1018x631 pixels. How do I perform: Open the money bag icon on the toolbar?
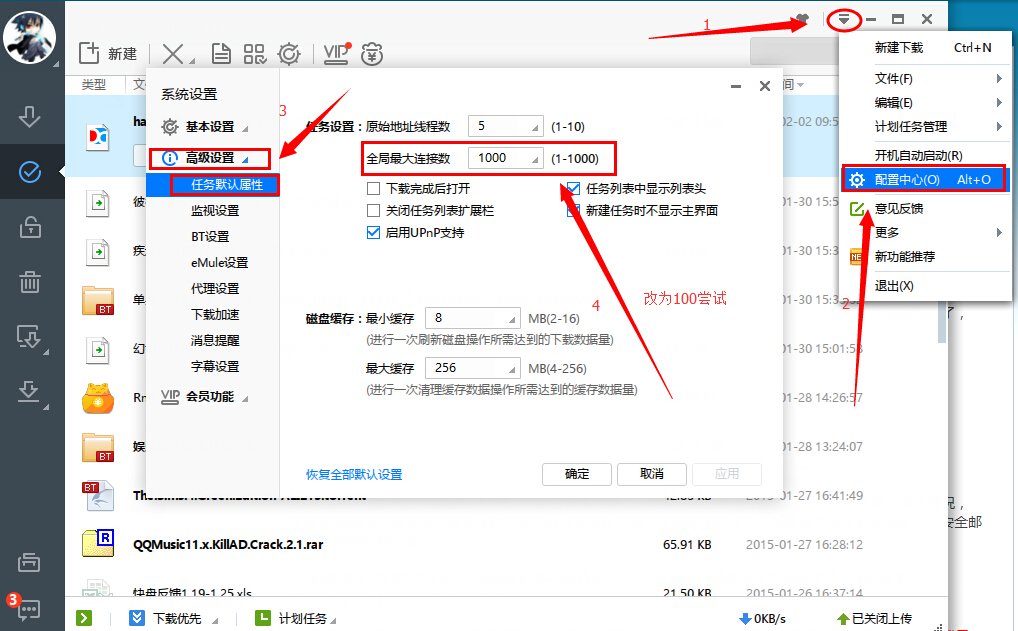coord(372,53)
